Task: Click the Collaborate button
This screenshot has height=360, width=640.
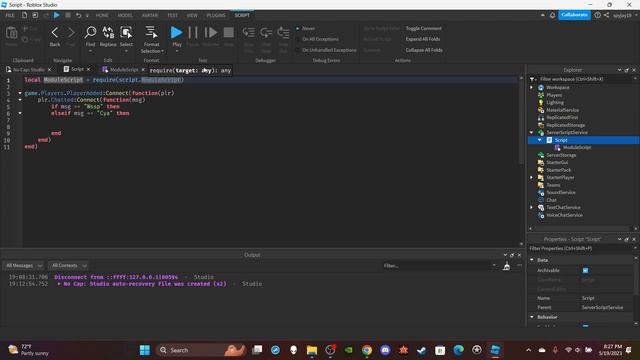Action: click(x=574, y=15)
